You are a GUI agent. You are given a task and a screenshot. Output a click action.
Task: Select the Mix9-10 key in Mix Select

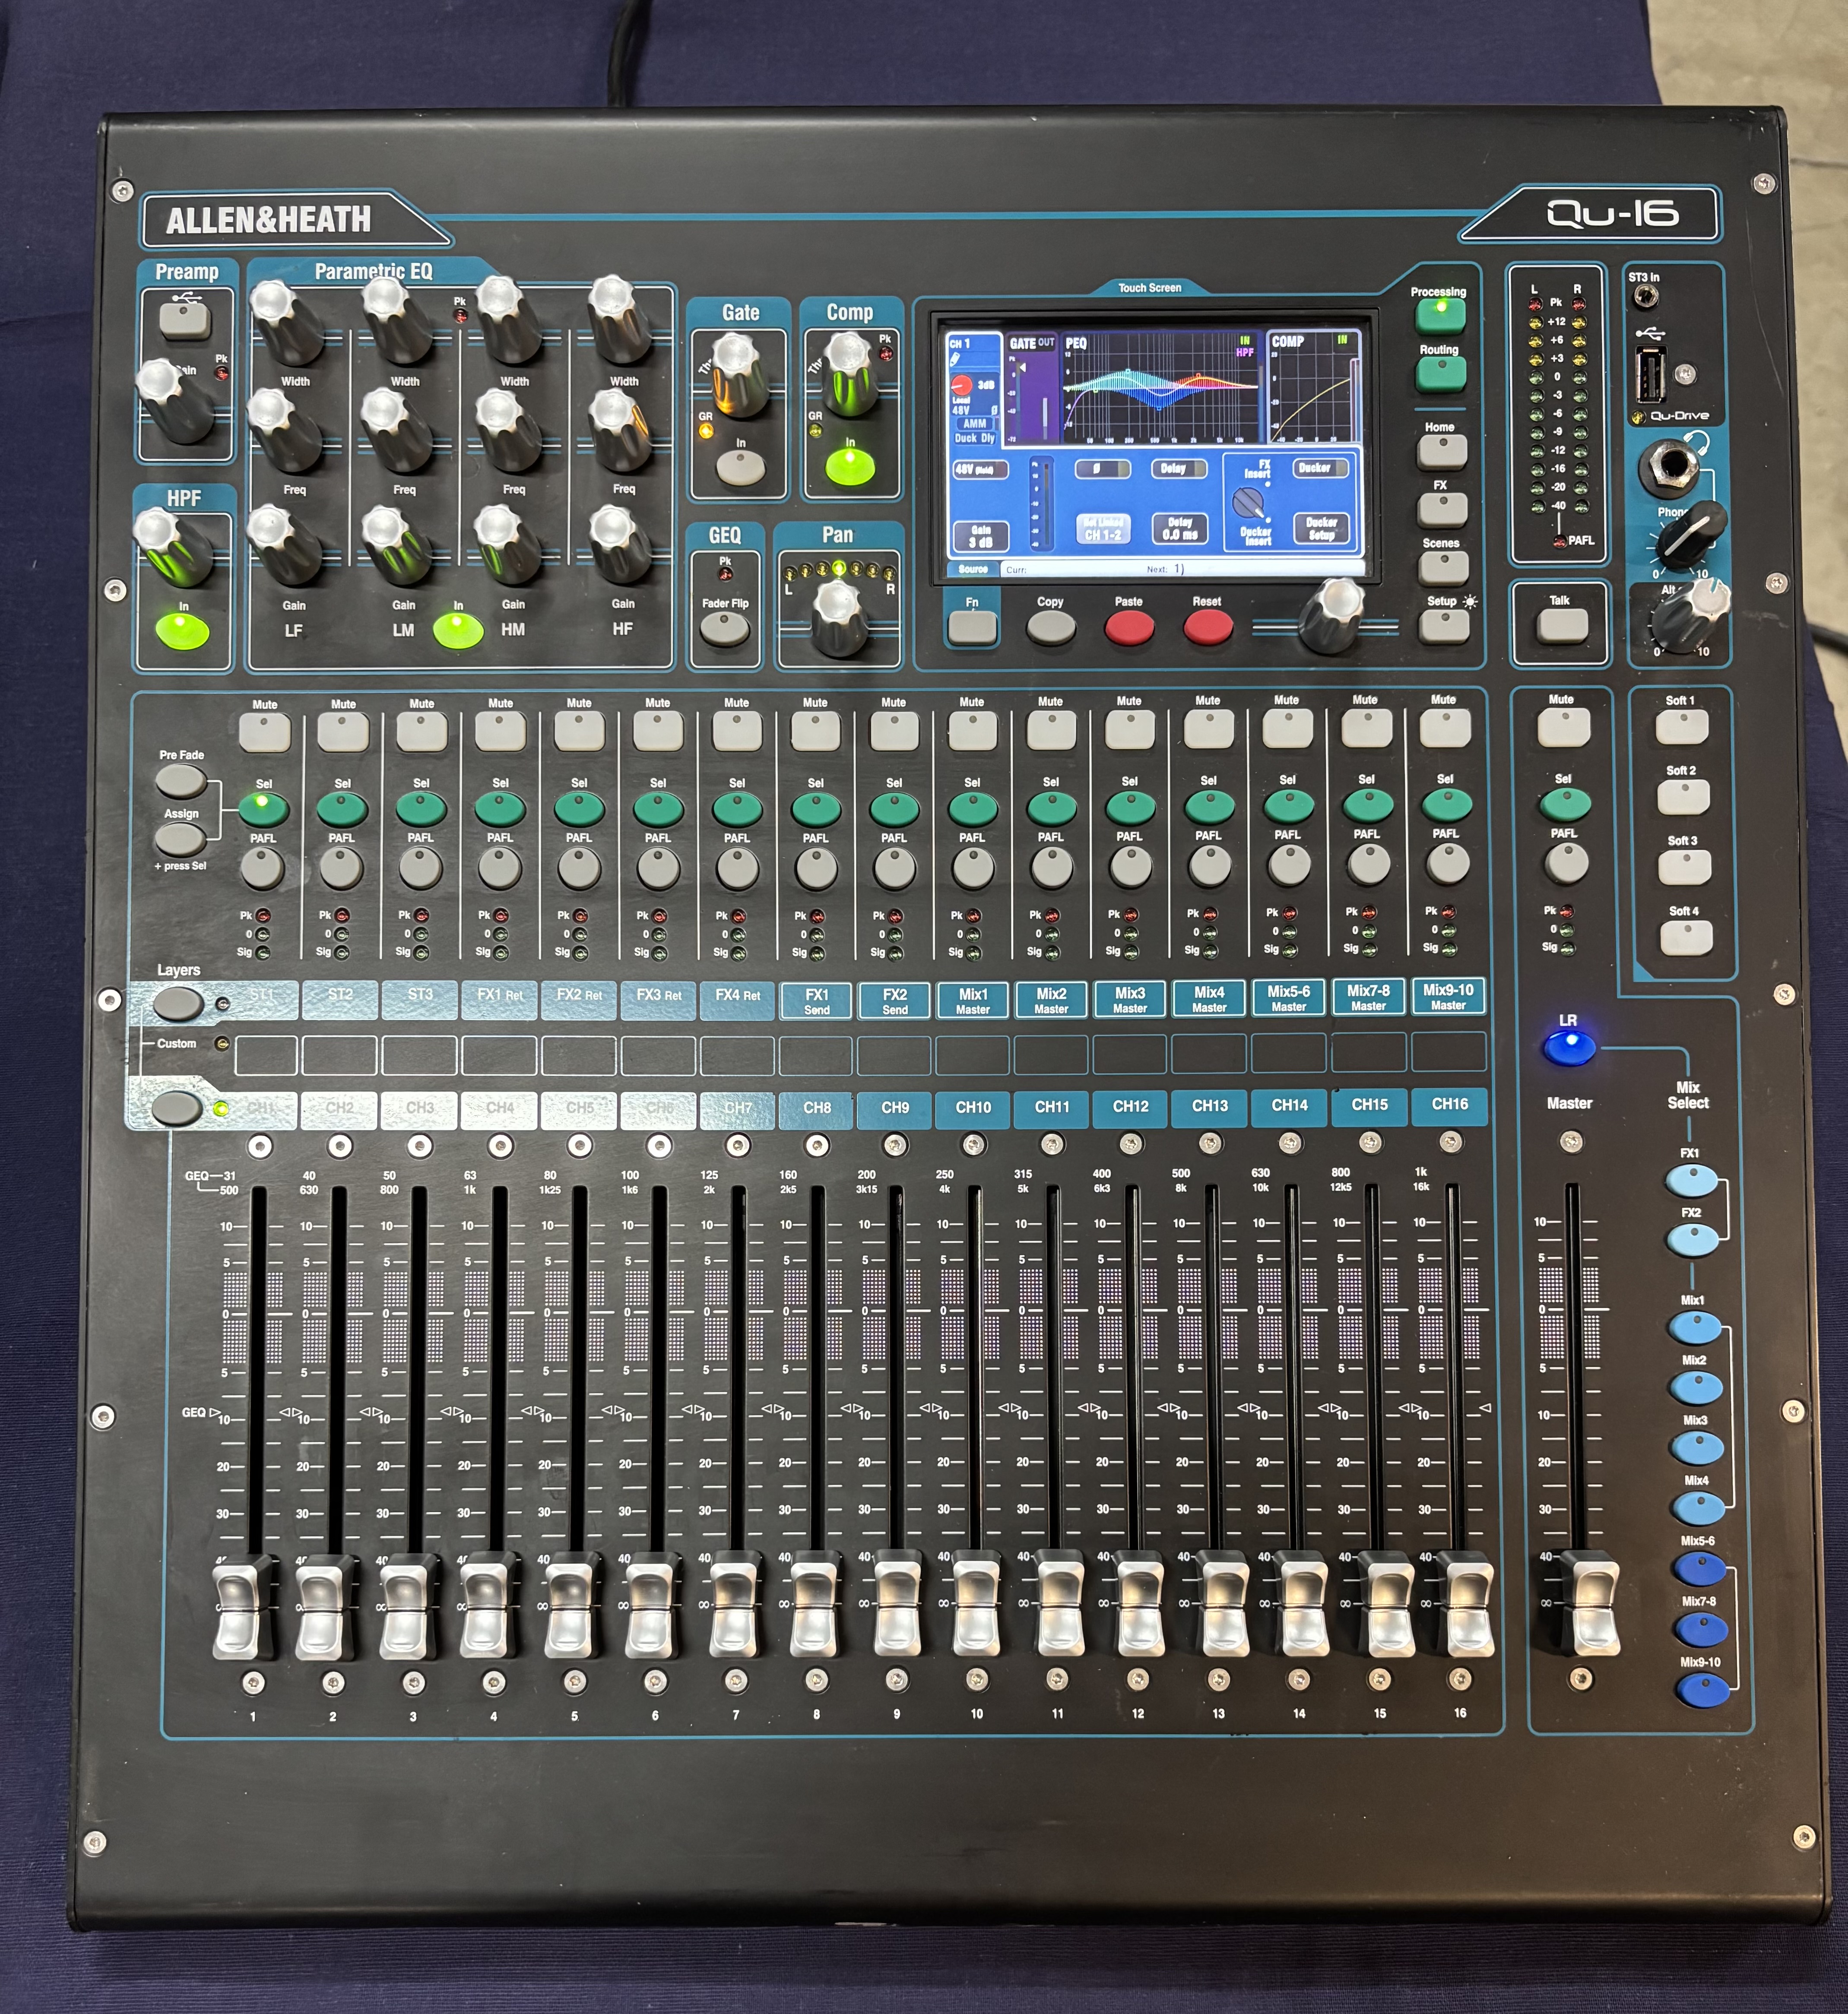1702,1690
